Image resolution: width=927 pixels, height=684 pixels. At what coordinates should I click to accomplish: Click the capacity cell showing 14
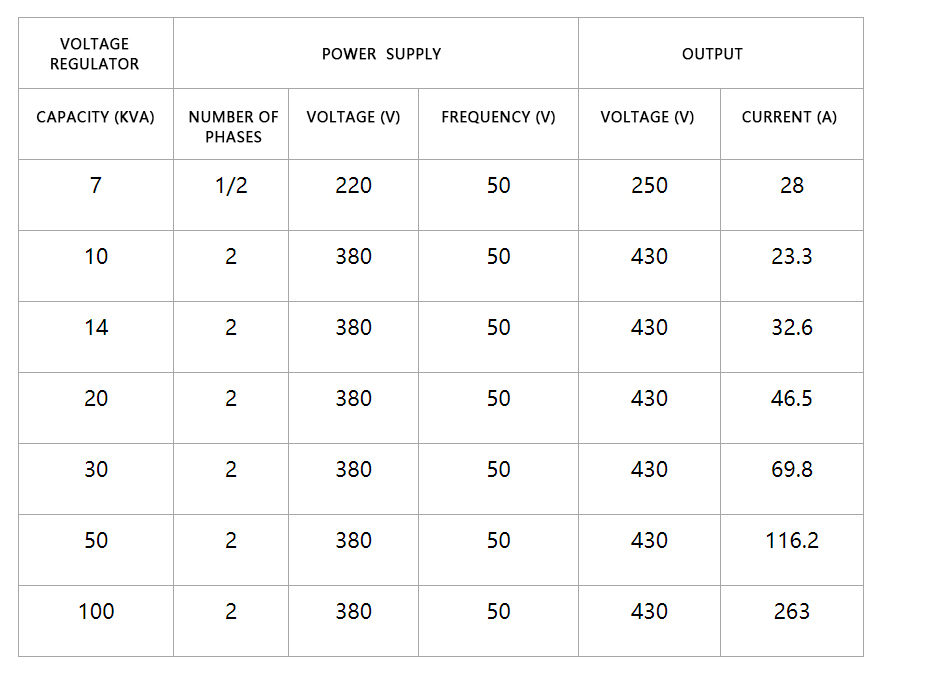tap(96, 337)
